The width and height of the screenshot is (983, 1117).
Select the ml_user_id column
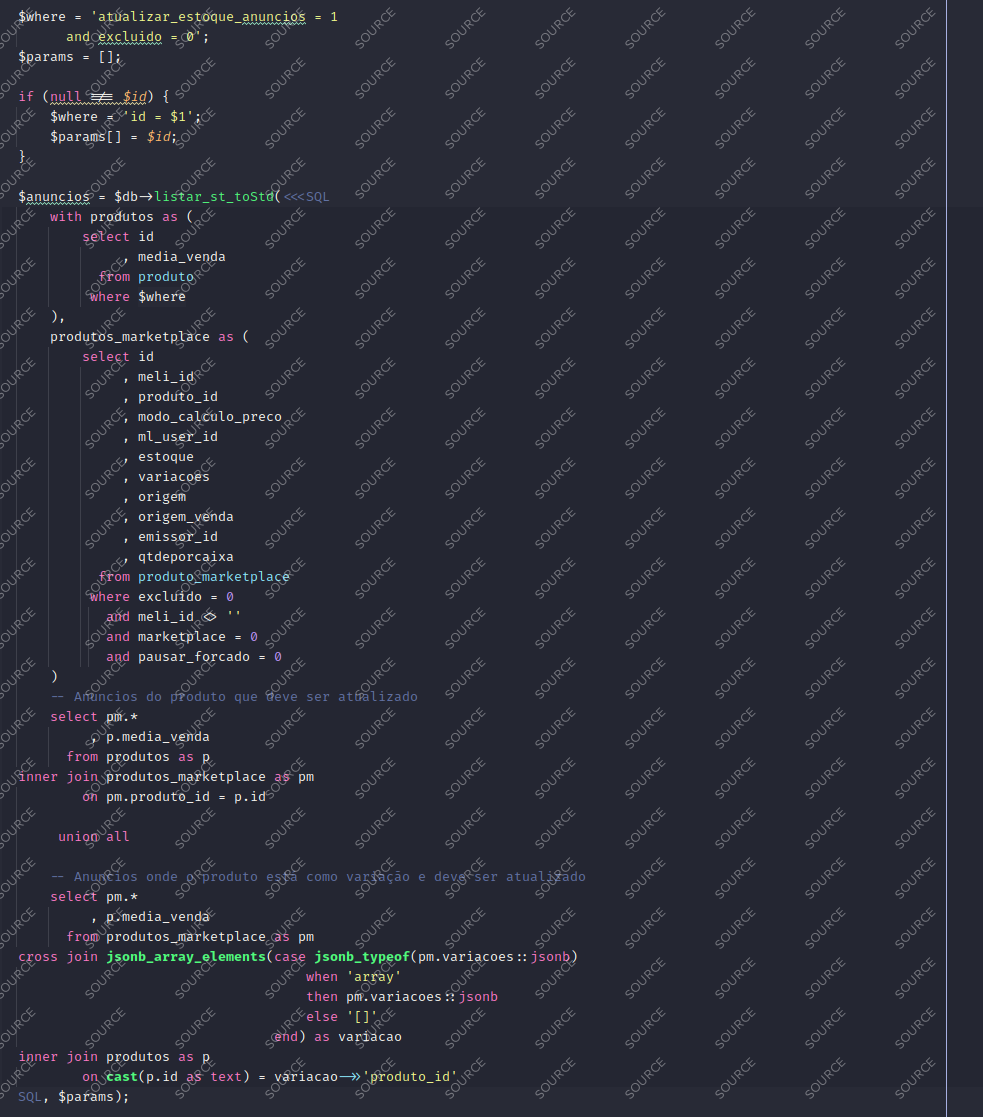[x=177, y=437]
